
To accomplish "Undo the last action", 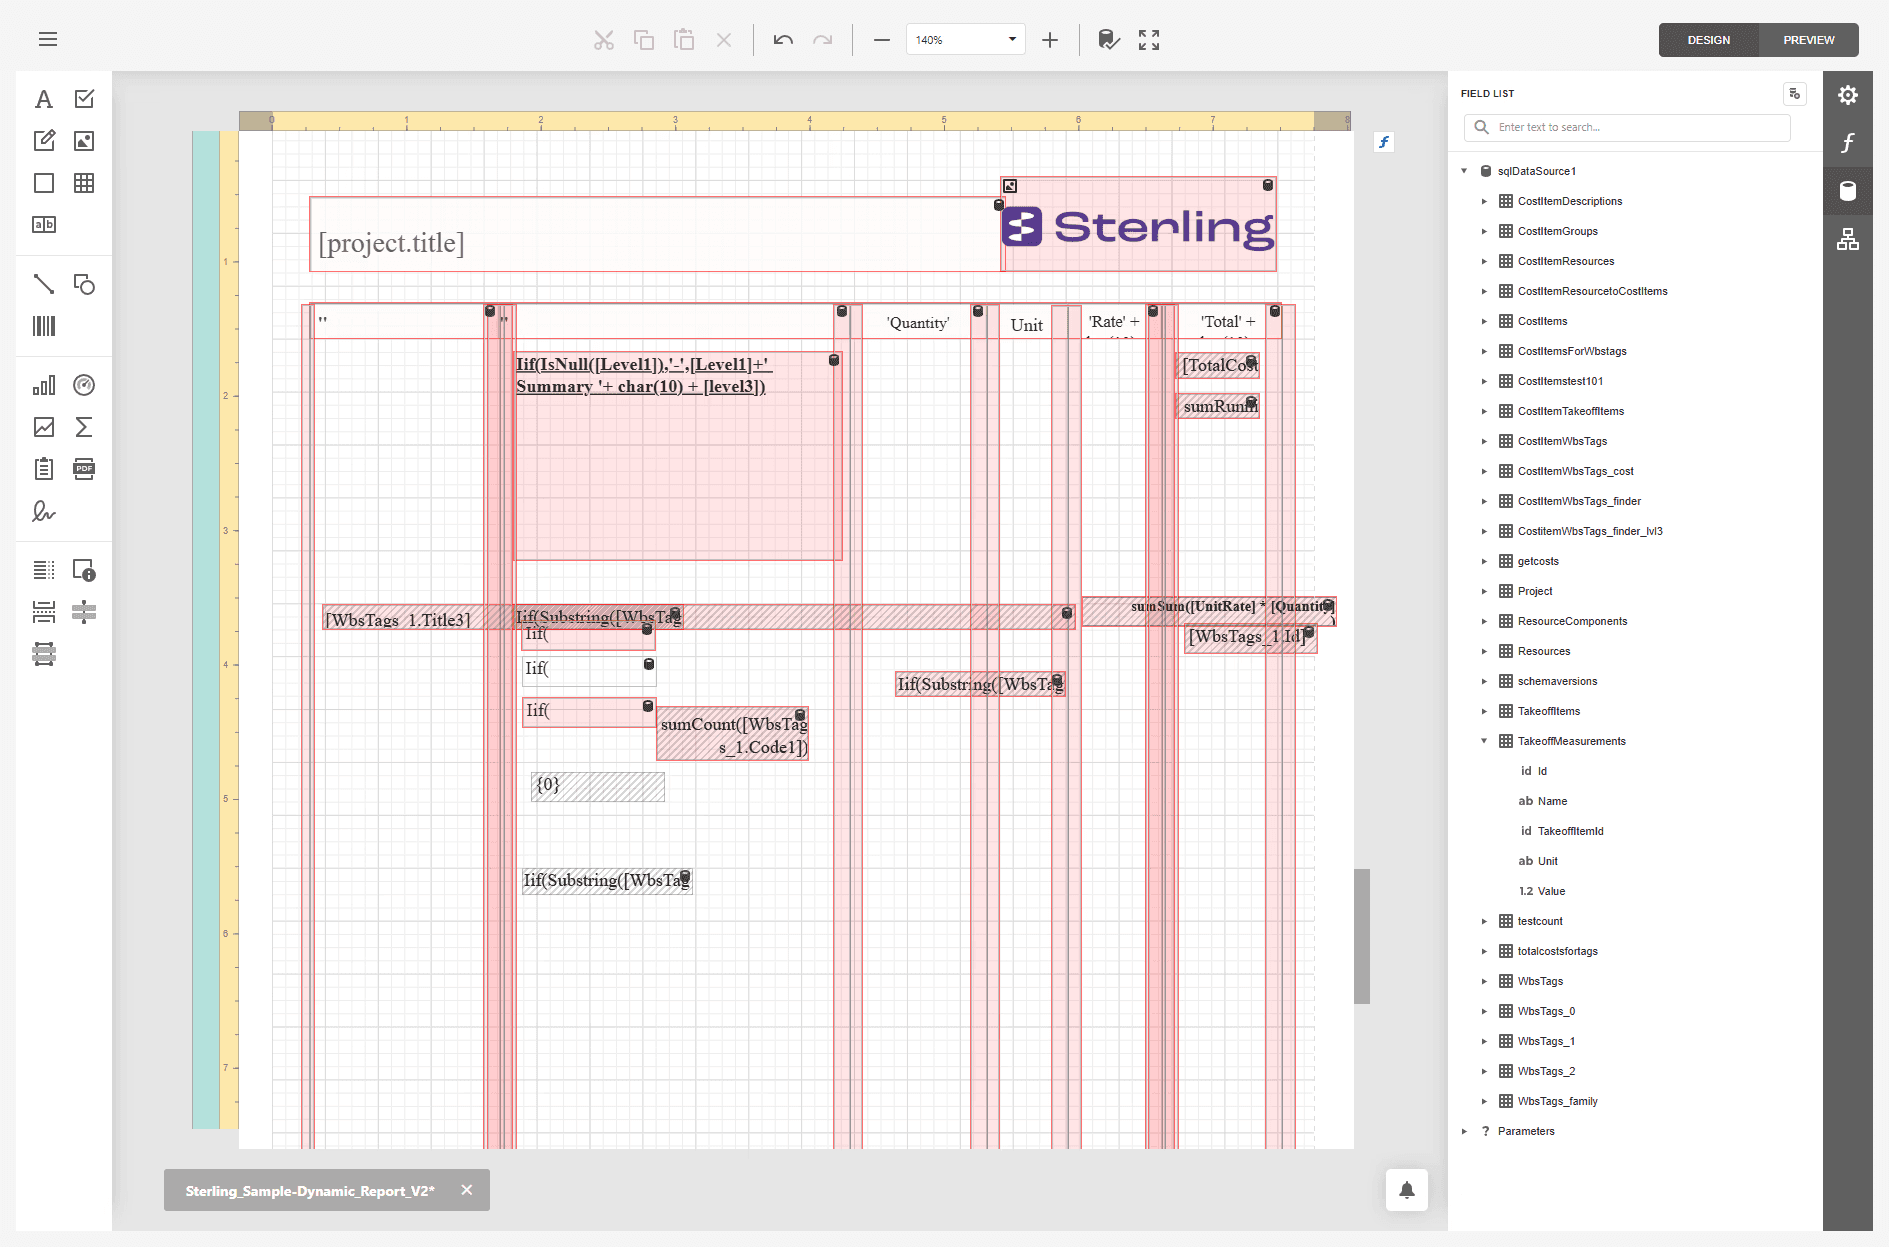I will pos(783,40).
